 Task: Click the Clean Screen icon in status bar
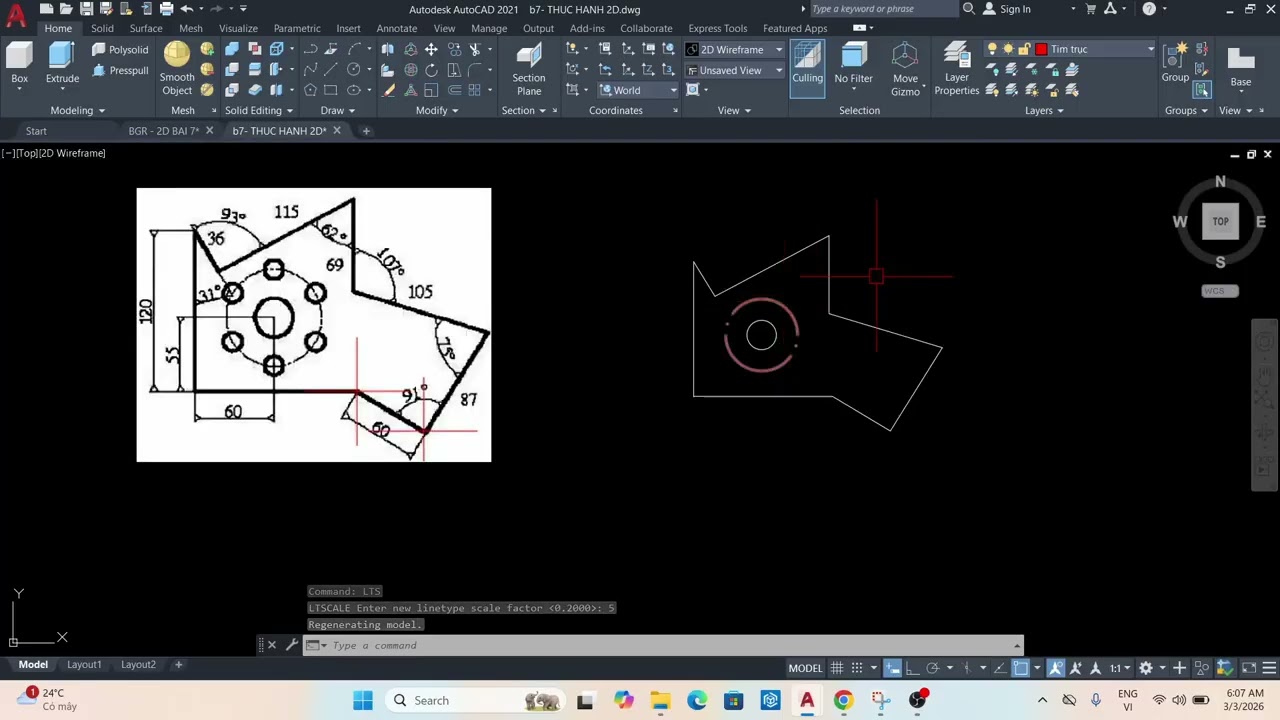click(x=1249, y=668)
